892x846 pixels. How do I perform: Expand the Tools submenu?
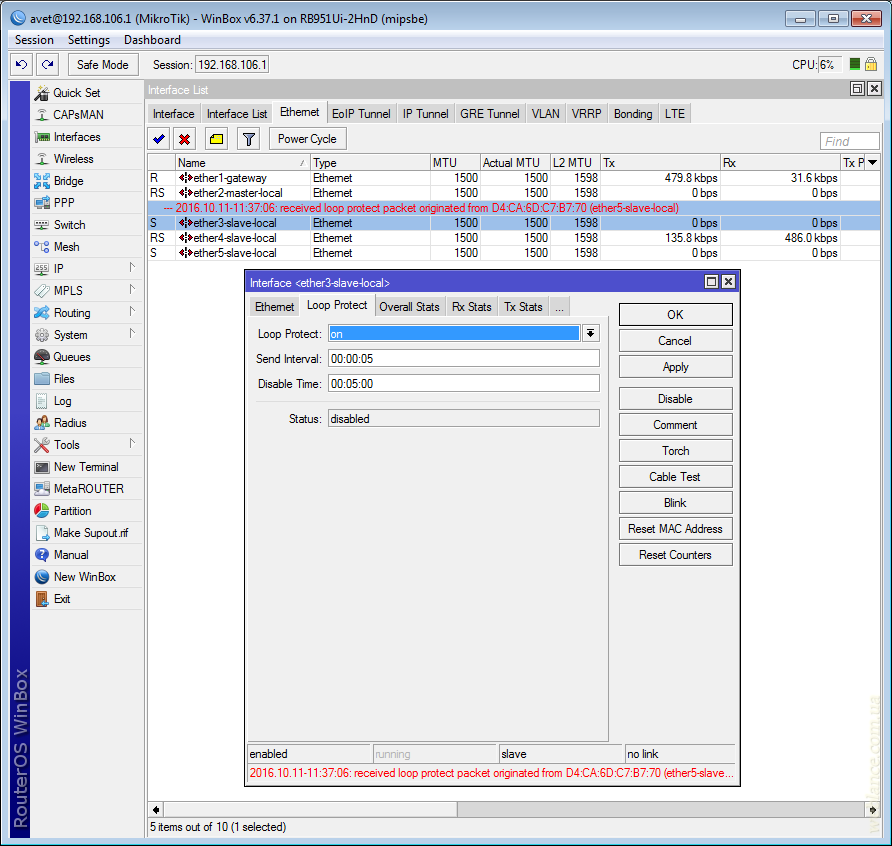click(132, 444)
